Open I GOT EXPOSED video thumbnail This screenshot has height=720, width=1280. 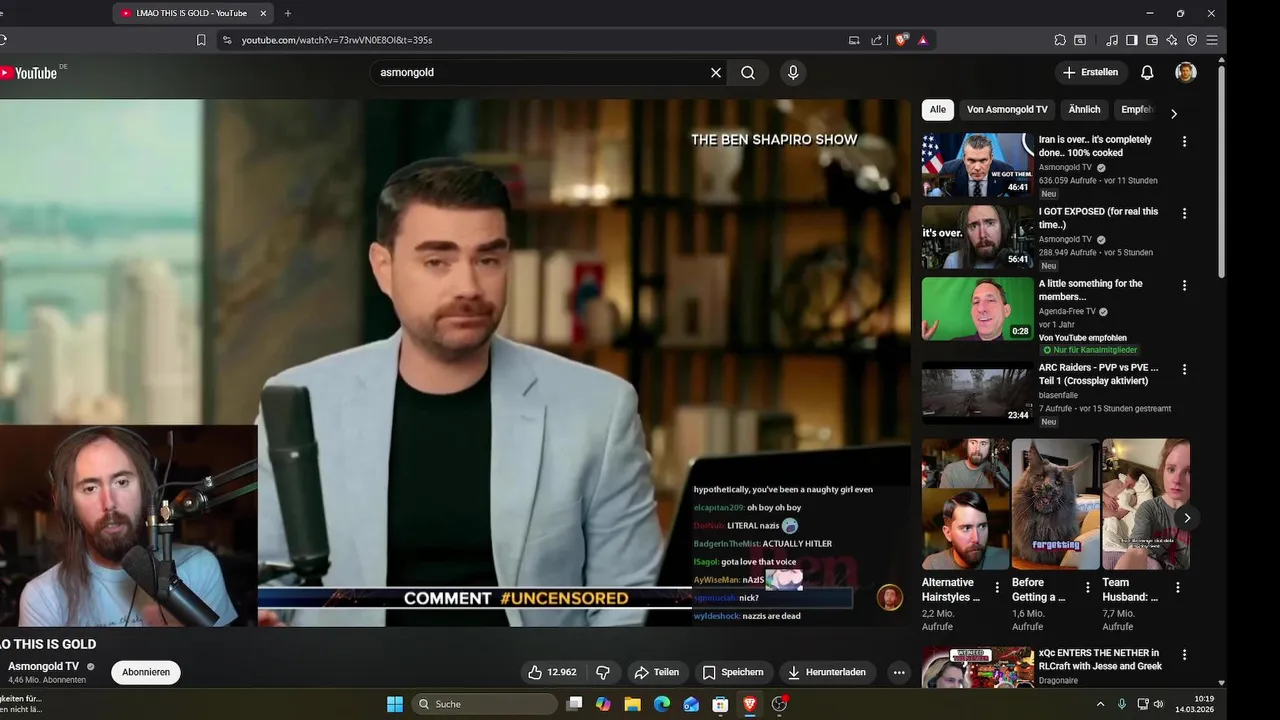[x=977, y=237]
